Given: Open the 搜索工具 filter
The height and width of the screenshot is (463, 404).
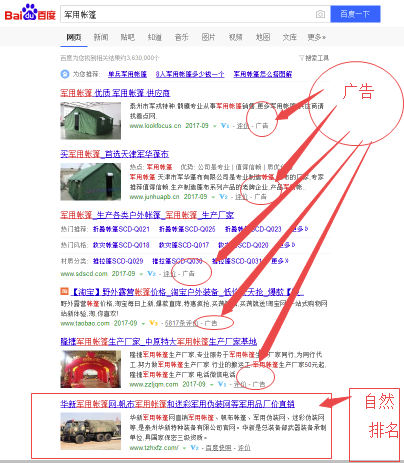Looking at the screenshot, I should (x=314, y=58).
